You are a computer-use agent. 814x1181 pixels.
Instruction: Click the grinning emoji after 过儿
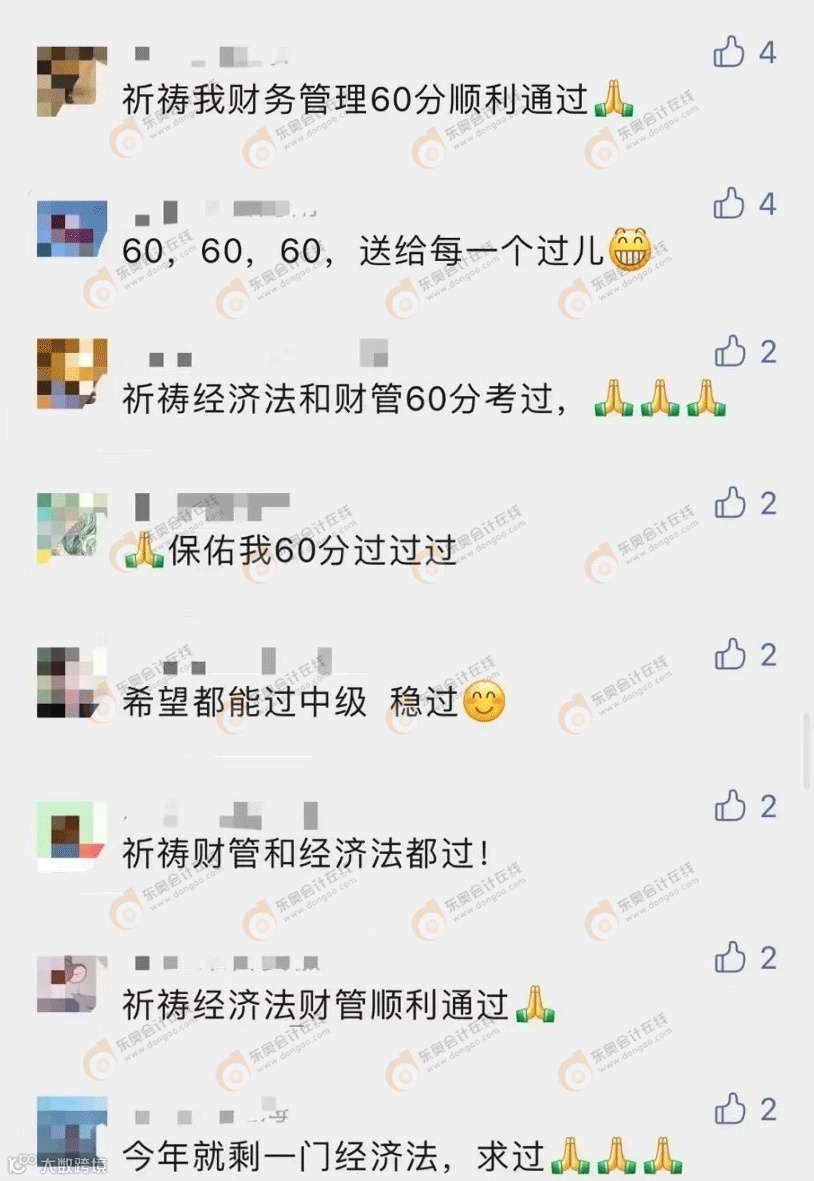click(x=630, y=249)
